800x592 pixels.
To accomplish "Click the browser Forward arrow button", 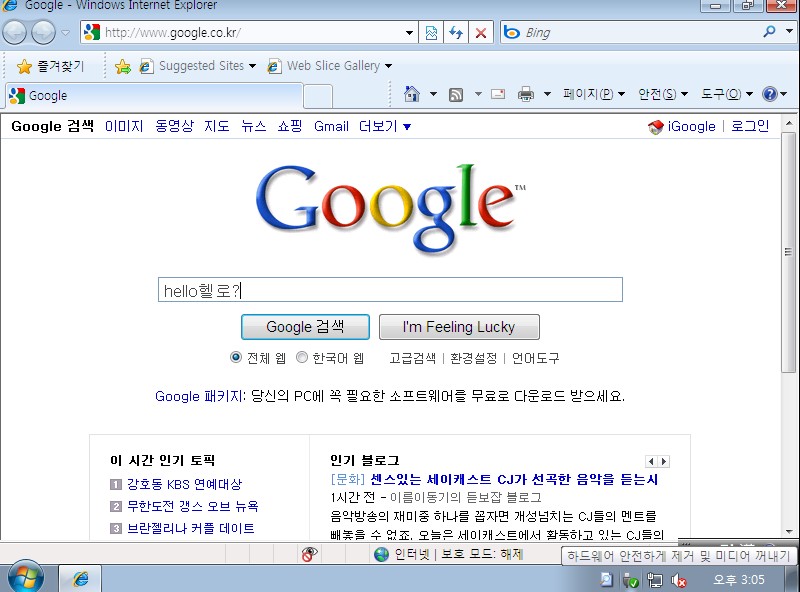I will pyautogui.click(x=43, y=33).
